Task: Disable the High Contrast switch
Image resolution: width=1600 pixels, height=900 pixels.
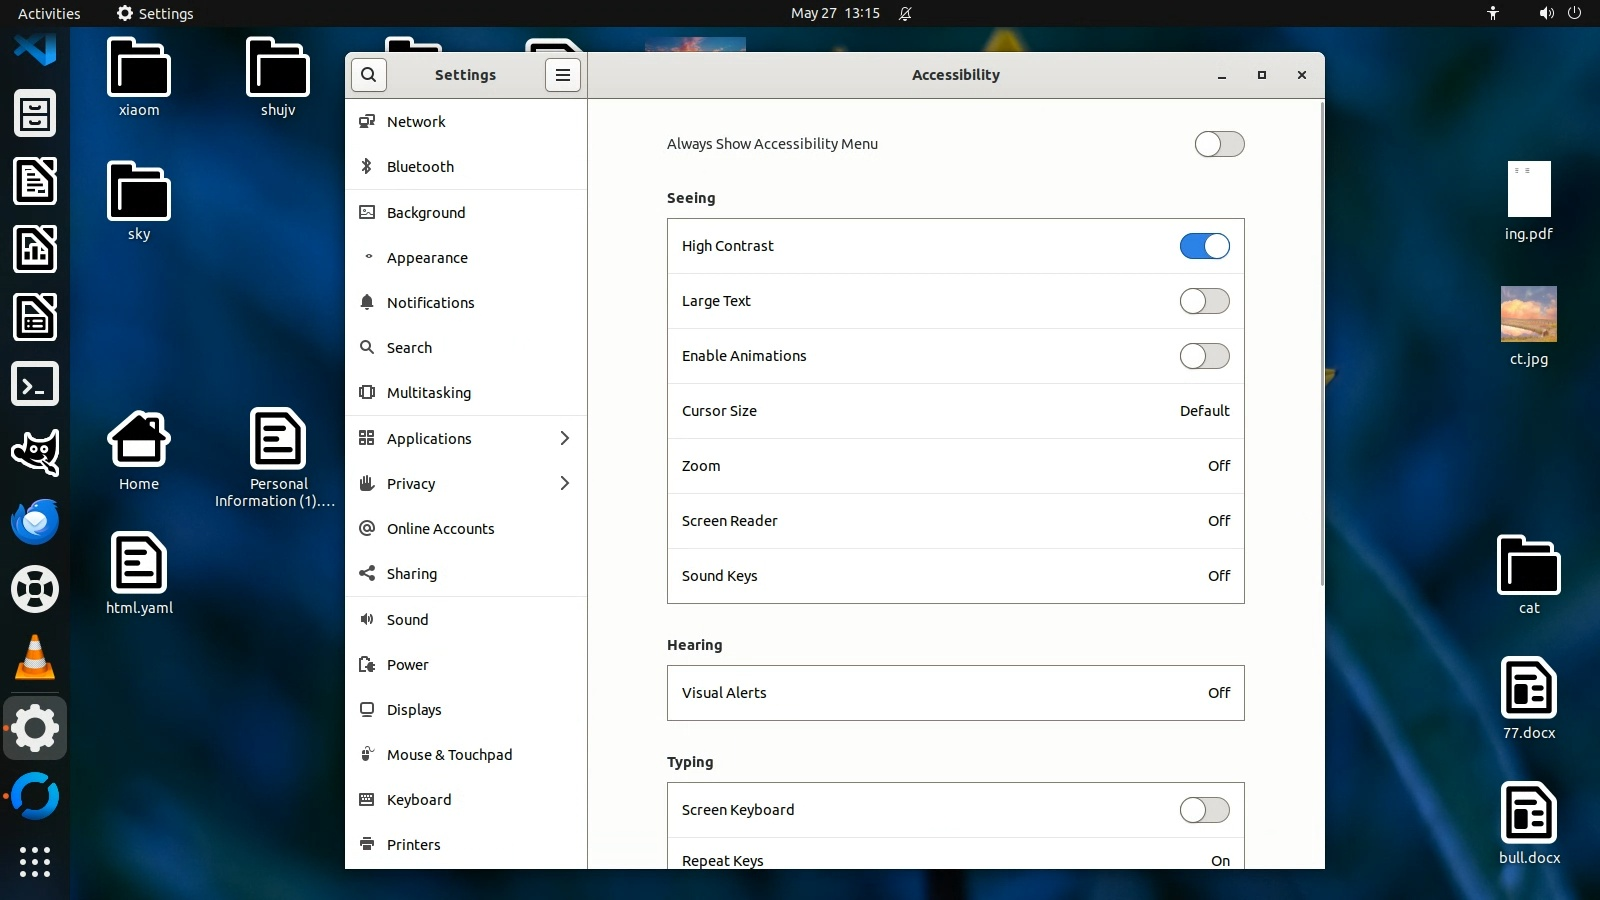Action: (x=1204, y=246)
